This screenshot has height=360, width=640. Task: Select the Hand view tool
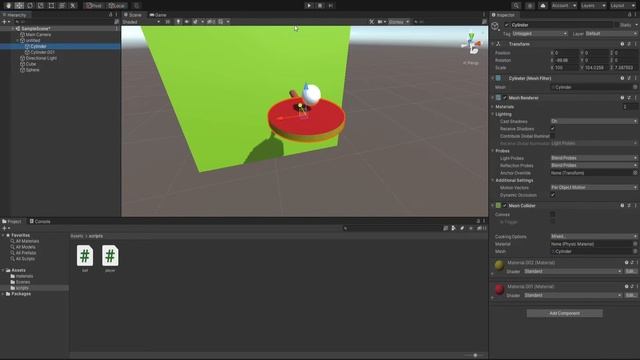click(x=8, y=6)
